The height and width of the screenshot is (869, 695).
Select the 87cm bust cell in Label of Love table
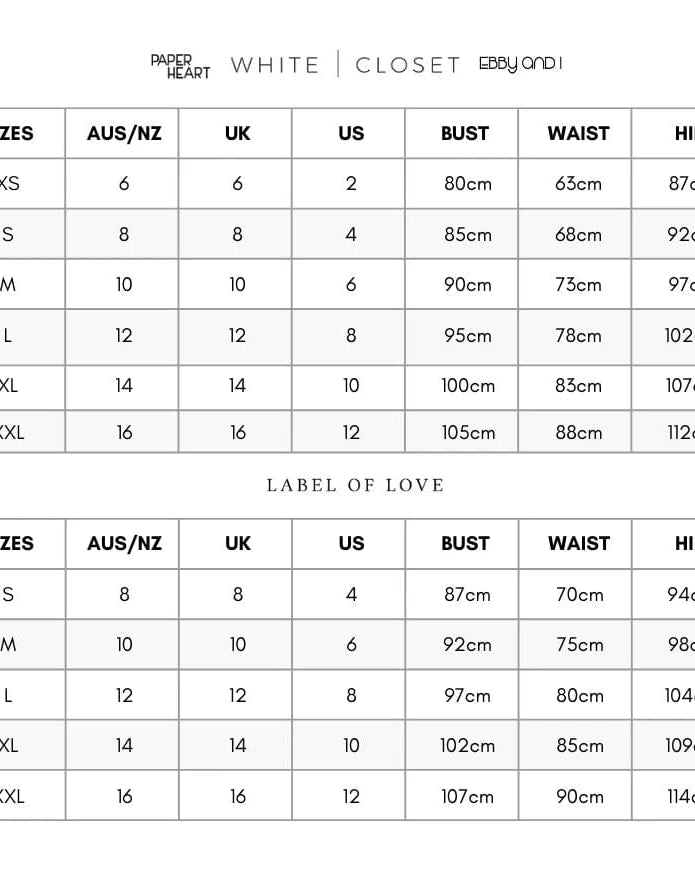pyautogui.click(x=468, y=594)
